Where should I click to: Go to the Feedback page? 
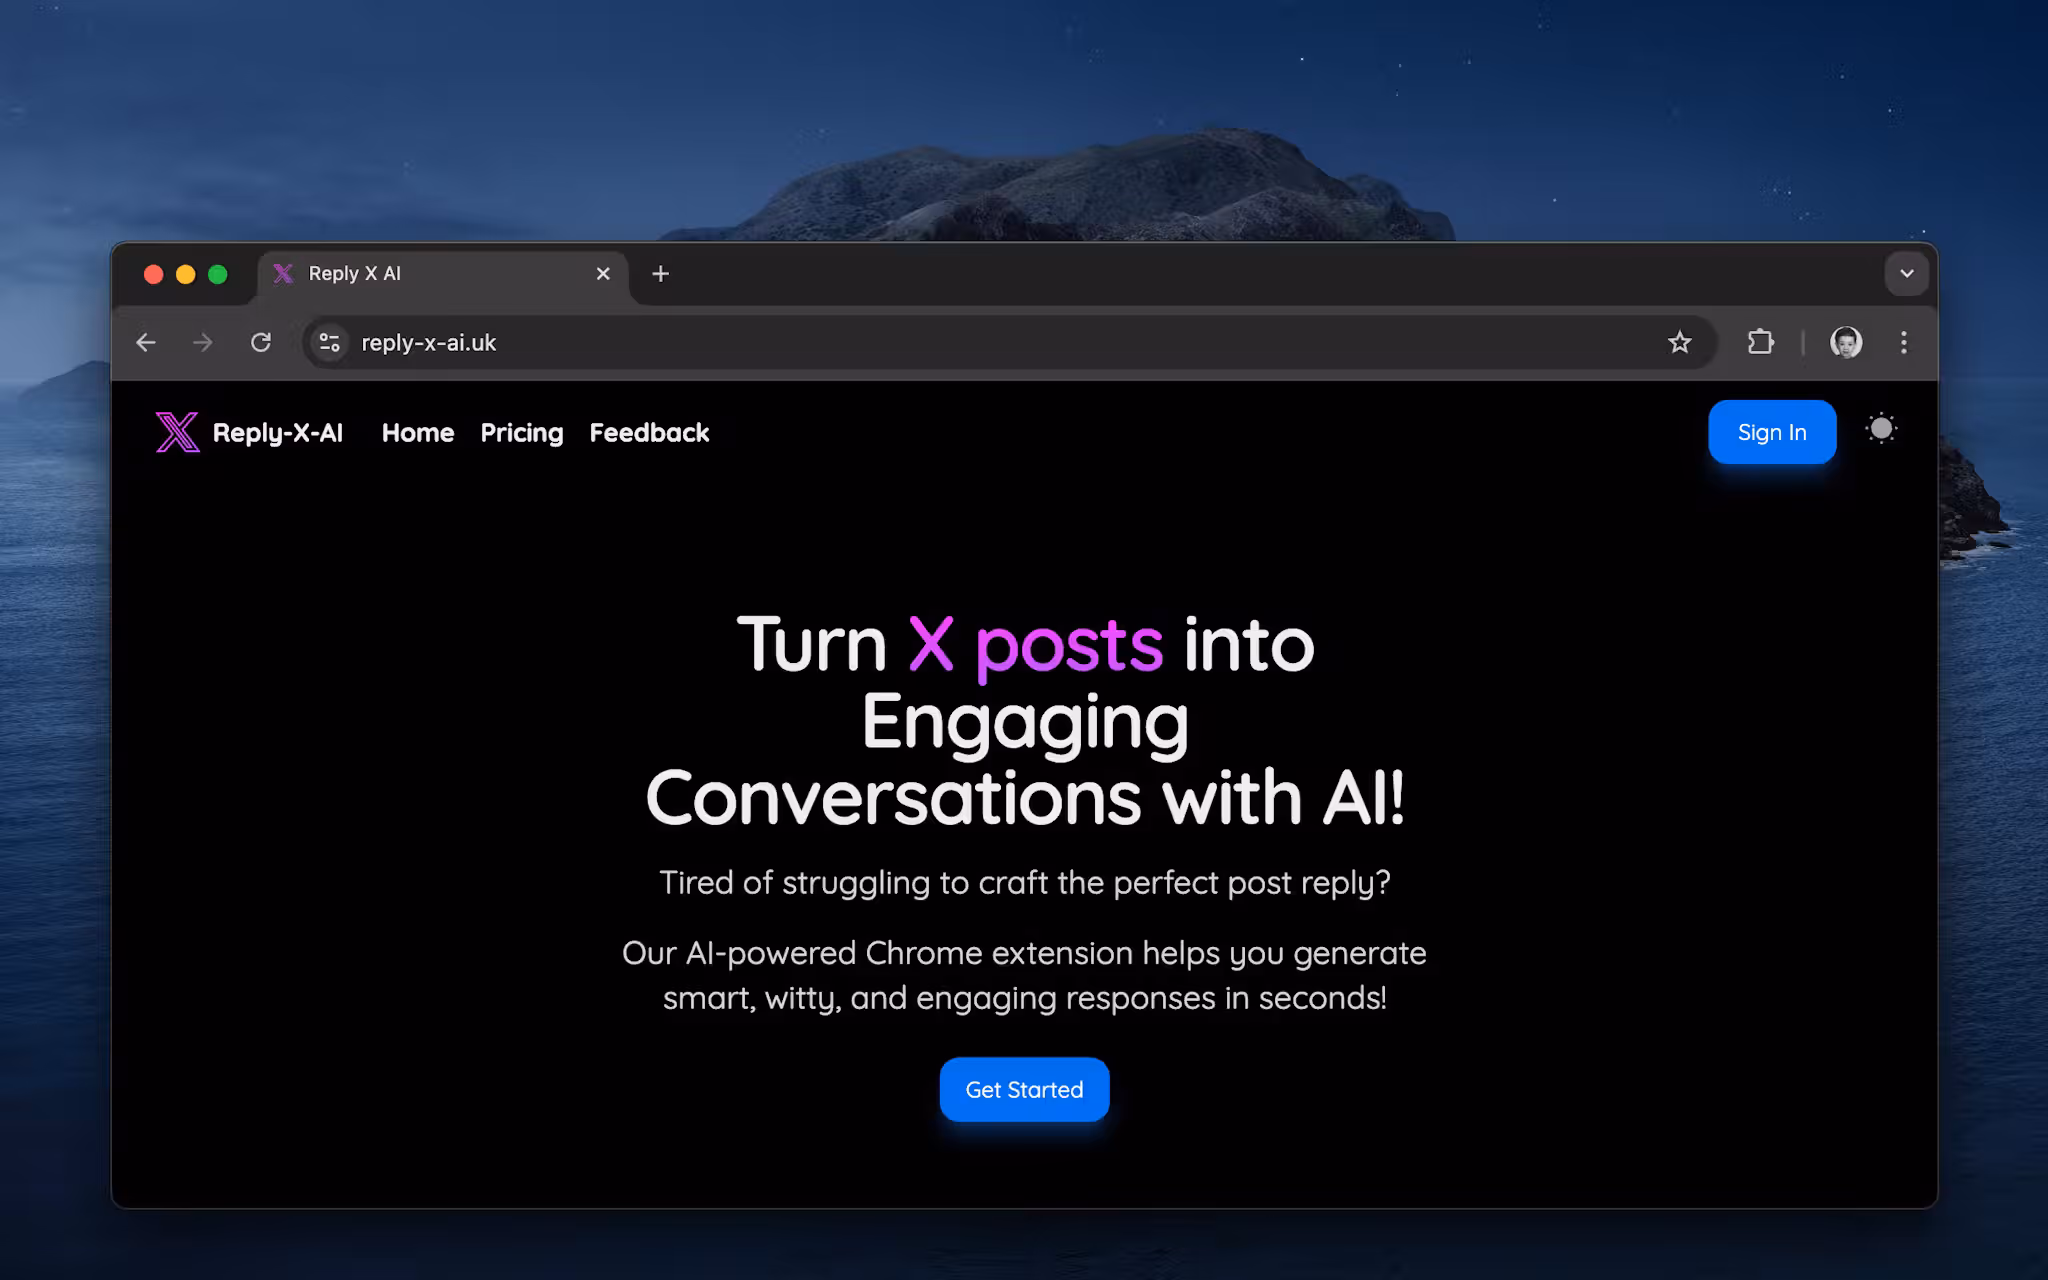click(650, 433)
